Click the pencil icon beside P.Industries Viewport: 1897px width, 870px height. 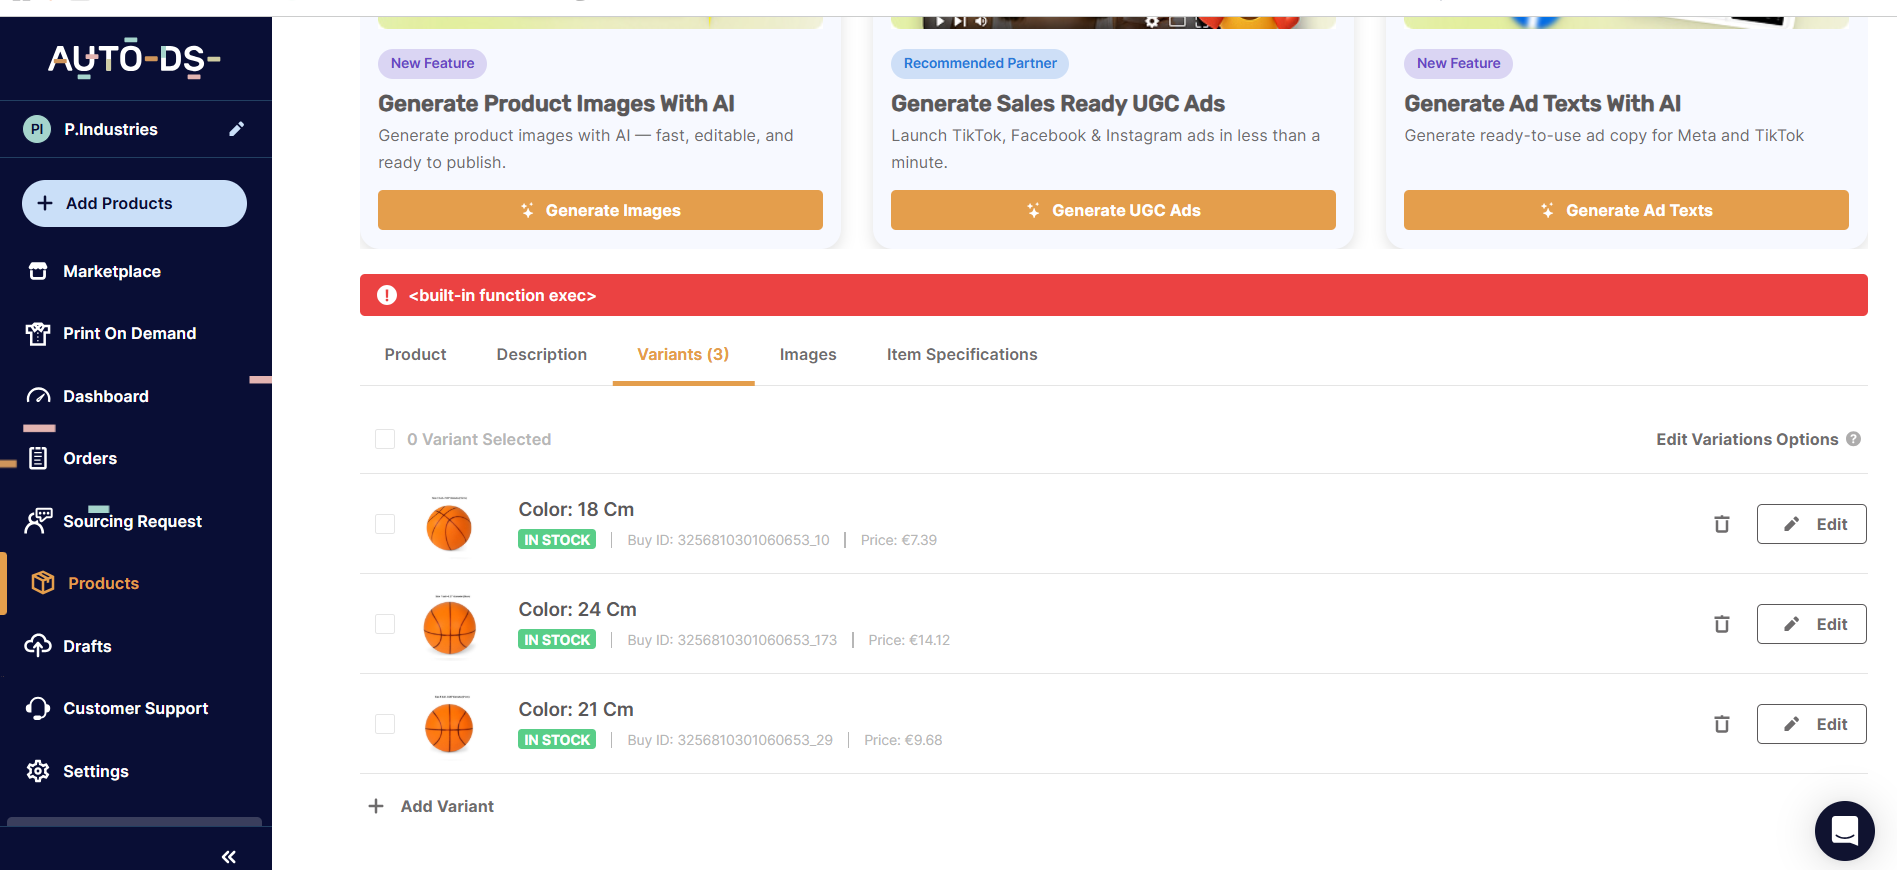click(x=236, y=129)
